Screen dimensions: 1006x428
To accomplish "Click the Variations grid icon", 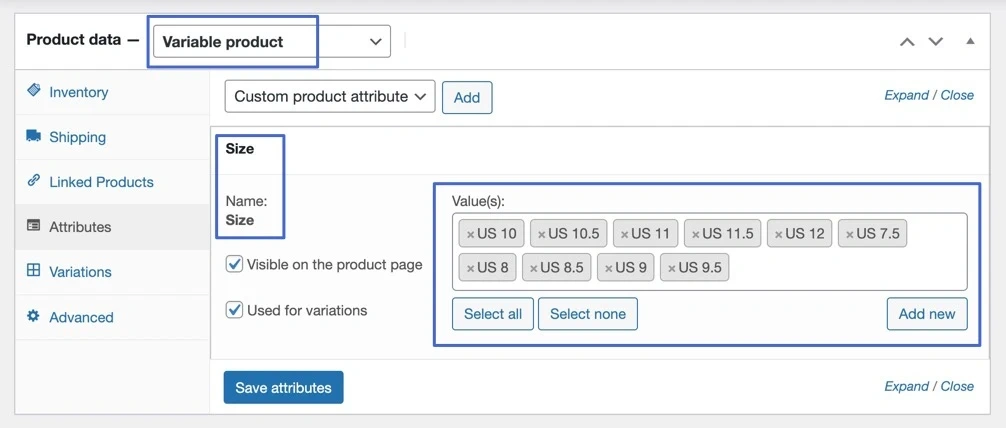I will (x=34, y=271).
